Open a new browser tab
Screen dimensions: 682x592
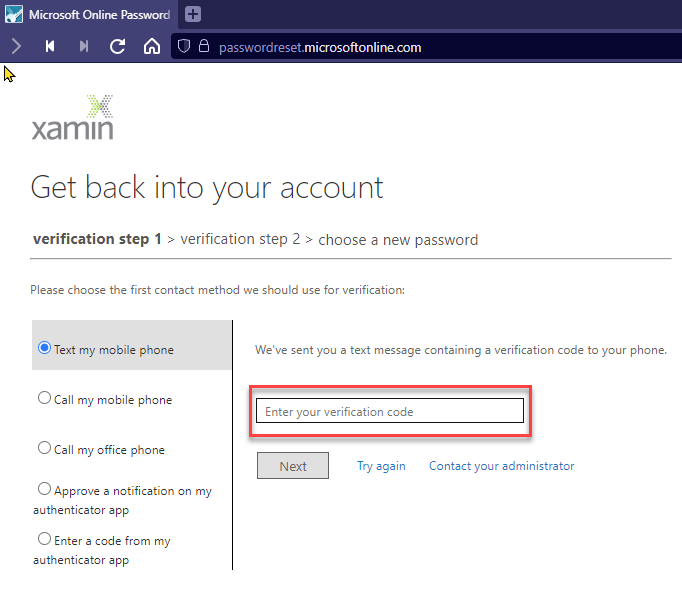(x=193, y=14)
